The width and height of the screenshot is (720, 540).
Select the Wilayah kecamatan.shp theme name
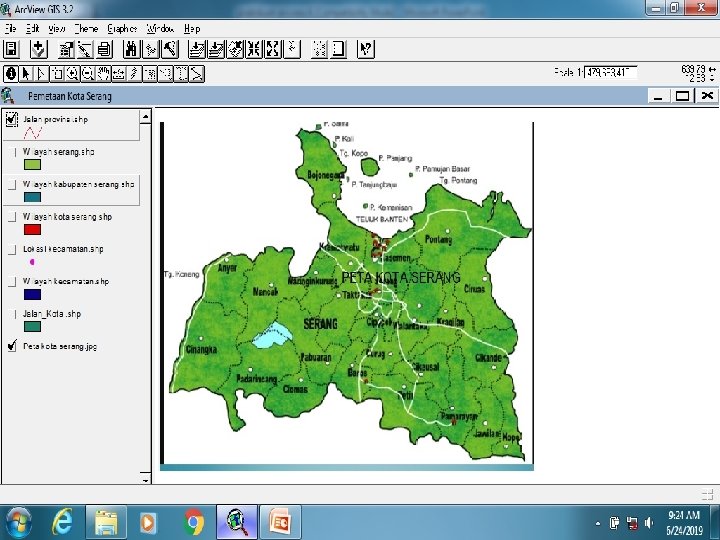pos(66,281)
